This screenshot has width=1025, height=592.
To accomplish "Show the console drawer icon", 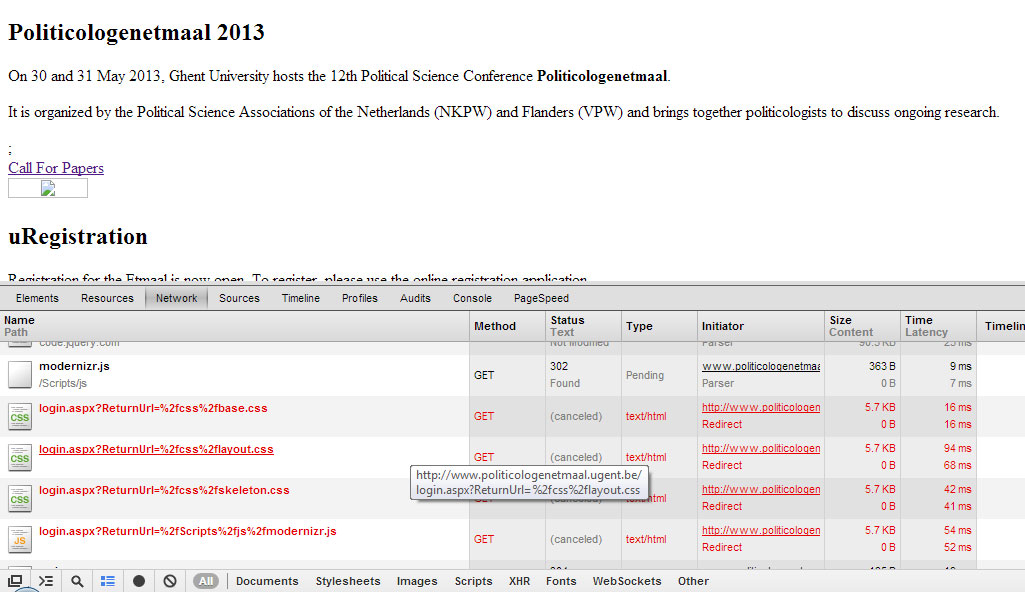I will pyautogui.click(x=46, y=581).
